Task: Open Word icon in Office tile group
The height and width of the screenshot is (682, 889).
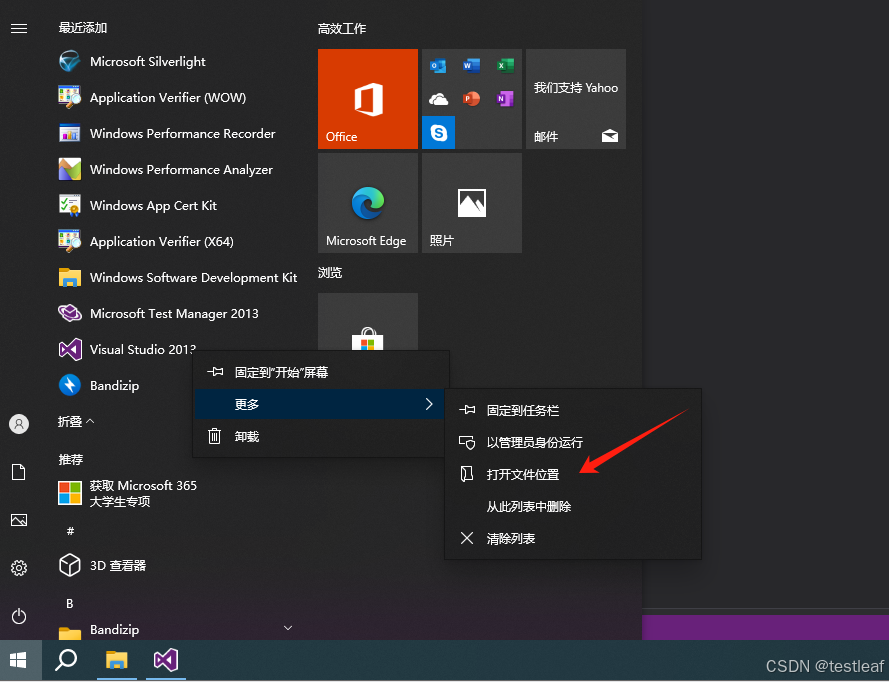Action: tap(471, 66)
